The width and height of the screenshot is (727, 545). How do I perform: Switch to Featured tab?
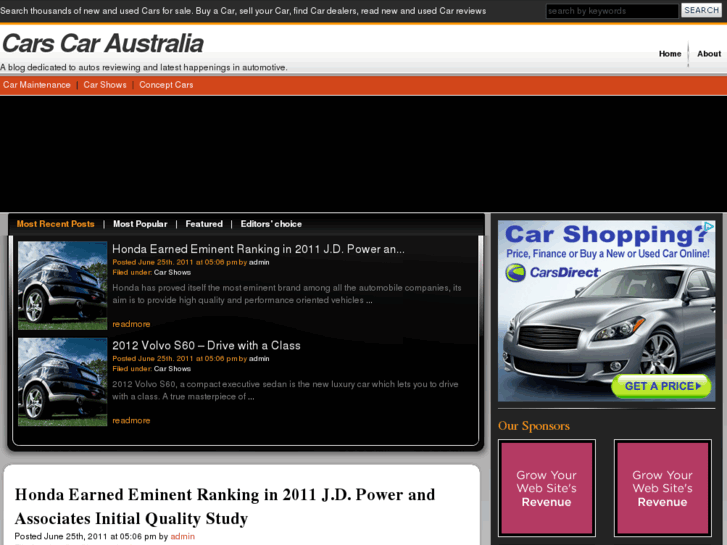204,224
